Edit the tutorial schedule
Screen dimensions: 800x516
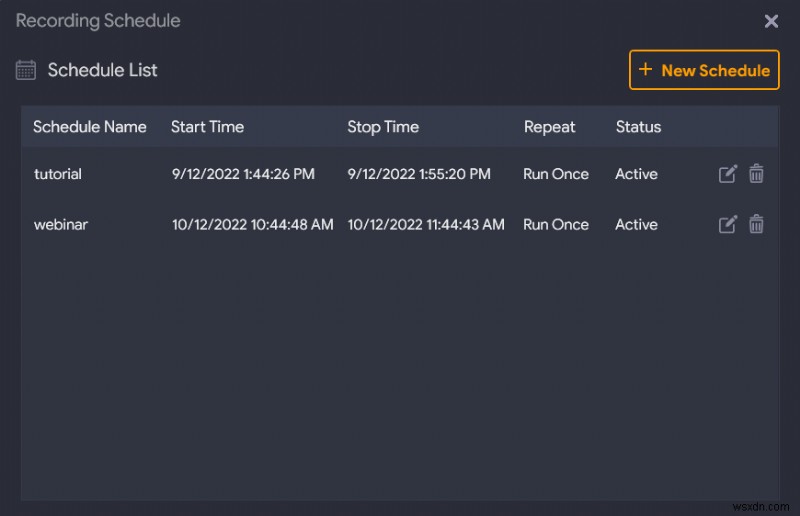tap(728, 174)
